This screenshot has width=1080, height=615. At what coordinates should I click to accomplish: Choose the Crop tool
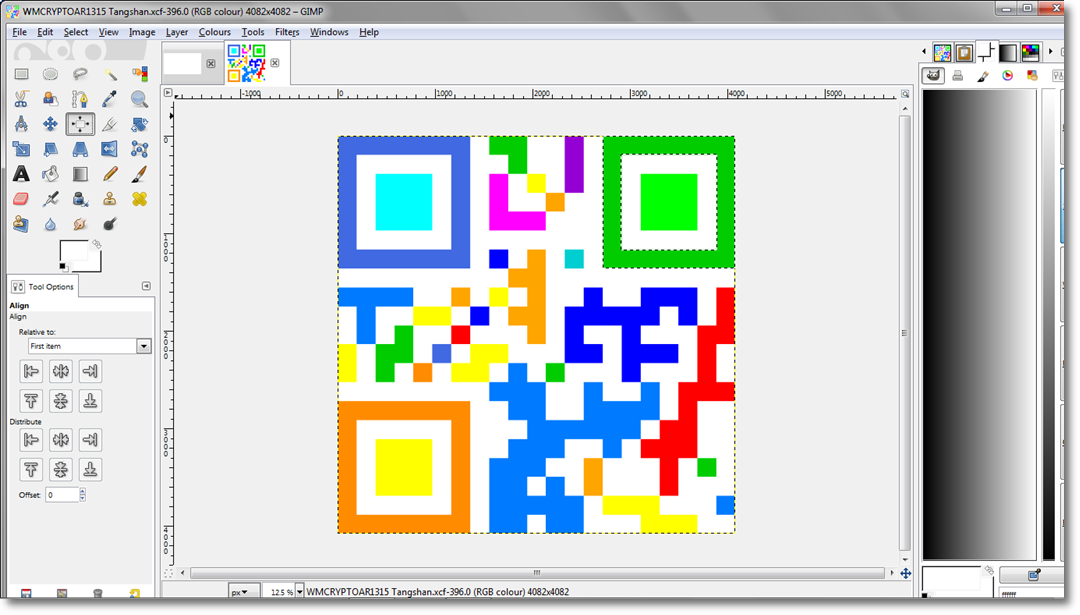110,124
